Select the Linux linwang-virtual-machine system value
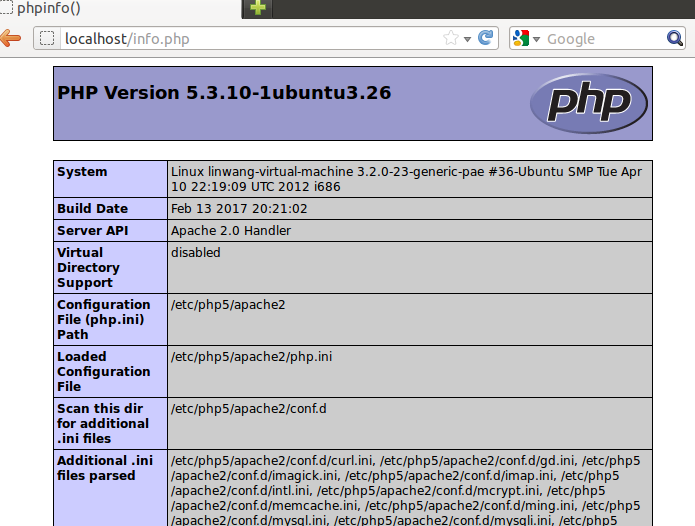The height and width of the screenshot is (526, 695). pos(406,179)
